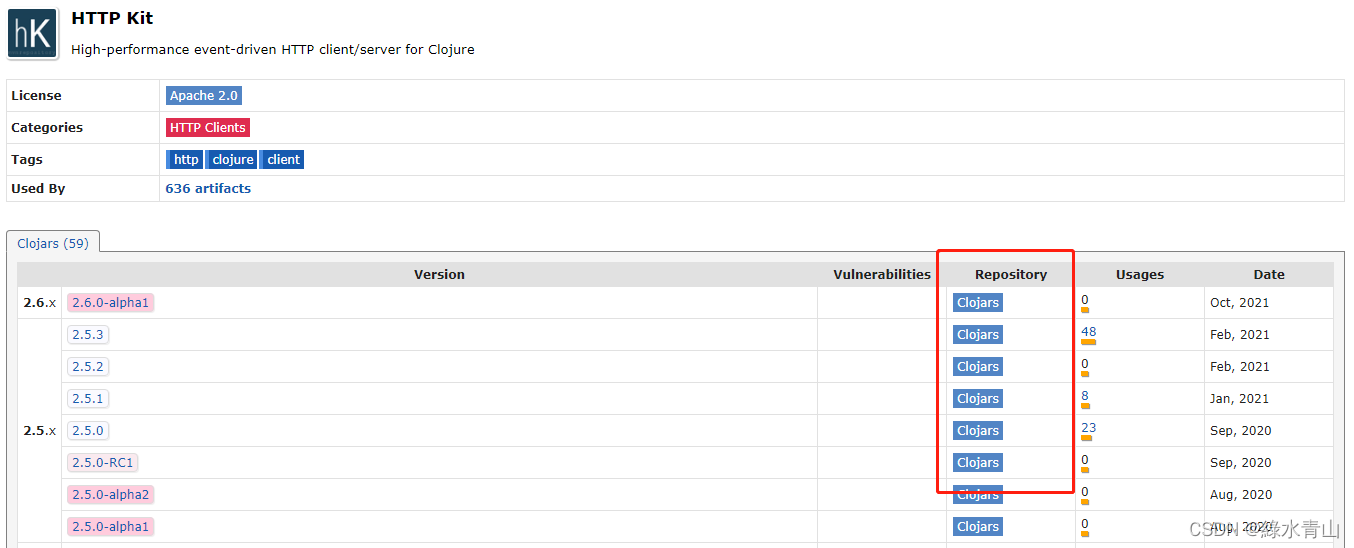The width and height of the screenshot is (1354, 548).
Task: Open the Apache 2.0 license badge
Action: tap(204, 96)
